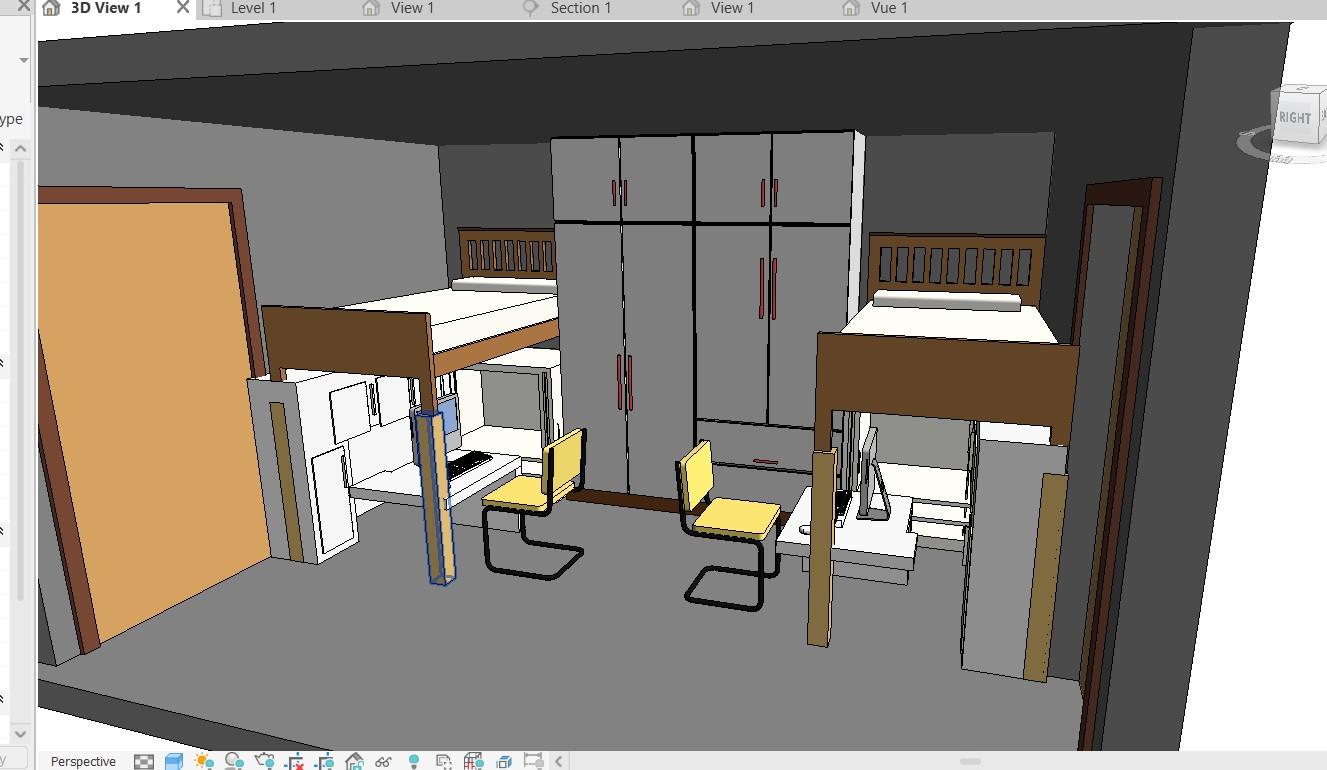This screenshot has width=1327, height=770.
Task: Toggle Sun Path on or off
Action: click(x=204, y=762)
